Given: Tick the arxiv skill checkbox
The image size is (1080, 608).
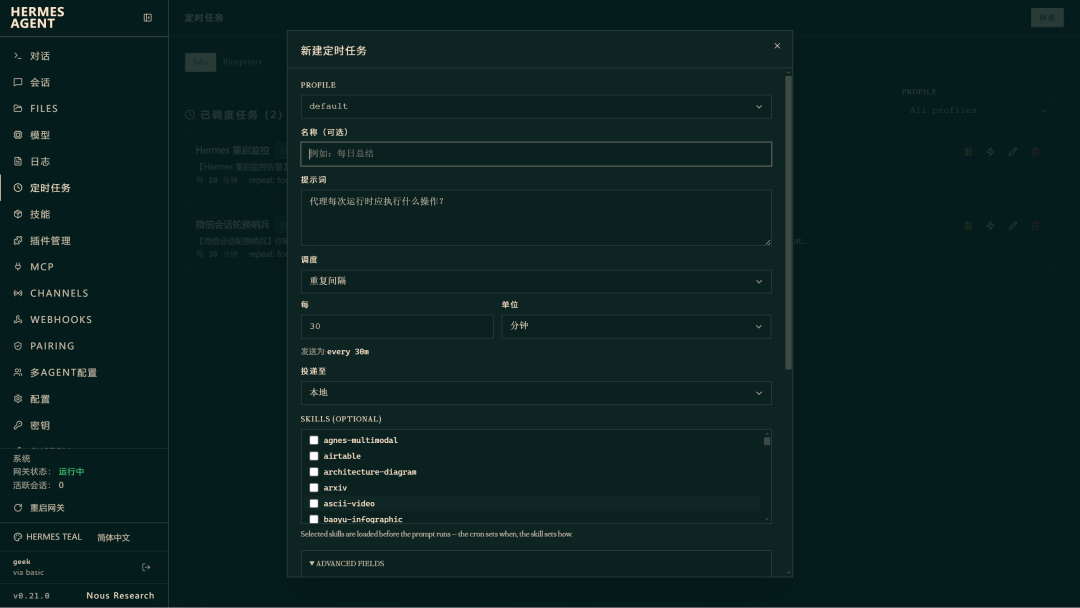Looking at the screenshot, I should tap(314, 488).
